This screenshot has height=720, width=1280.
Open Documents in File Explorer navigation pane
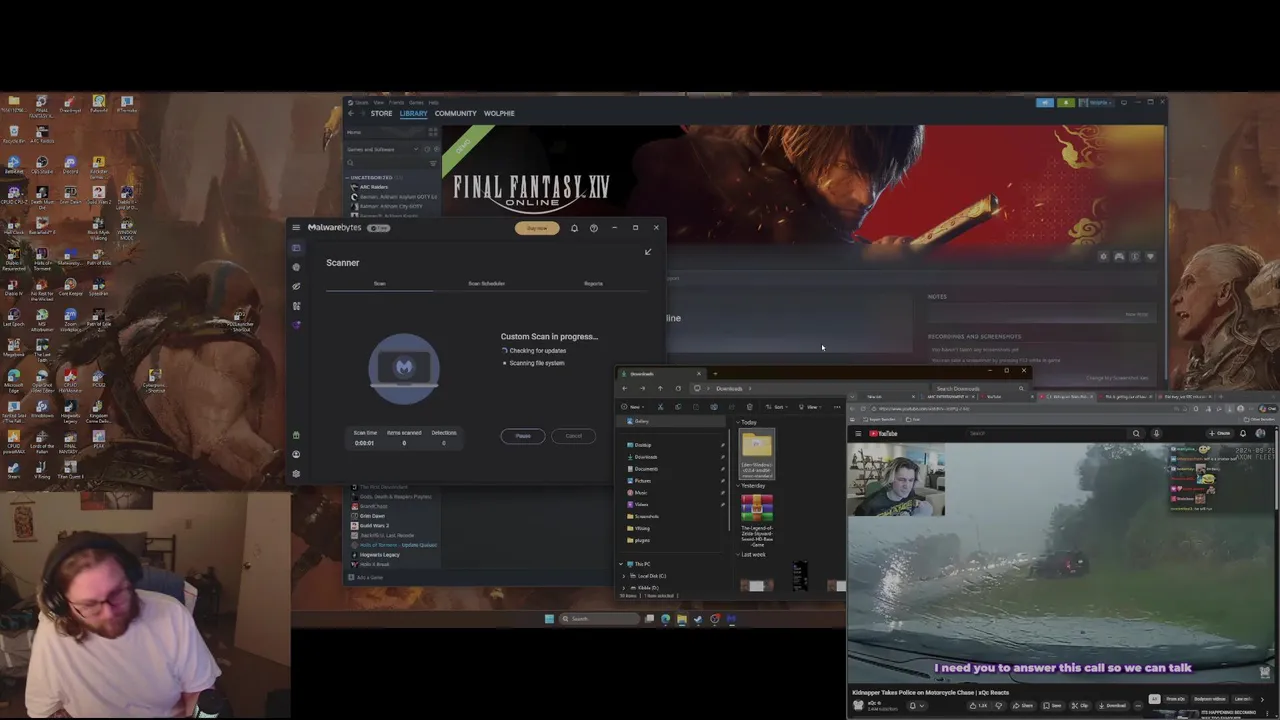(644, 469)
